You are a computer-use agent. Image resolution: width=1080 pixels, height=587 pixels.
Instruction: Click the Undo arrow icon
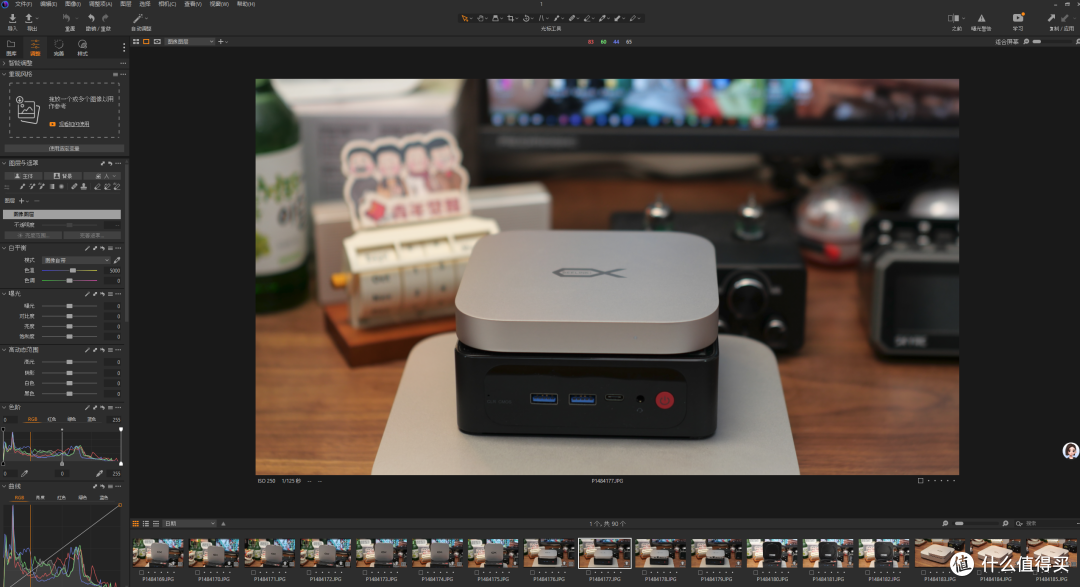click(x=91, y=19)
